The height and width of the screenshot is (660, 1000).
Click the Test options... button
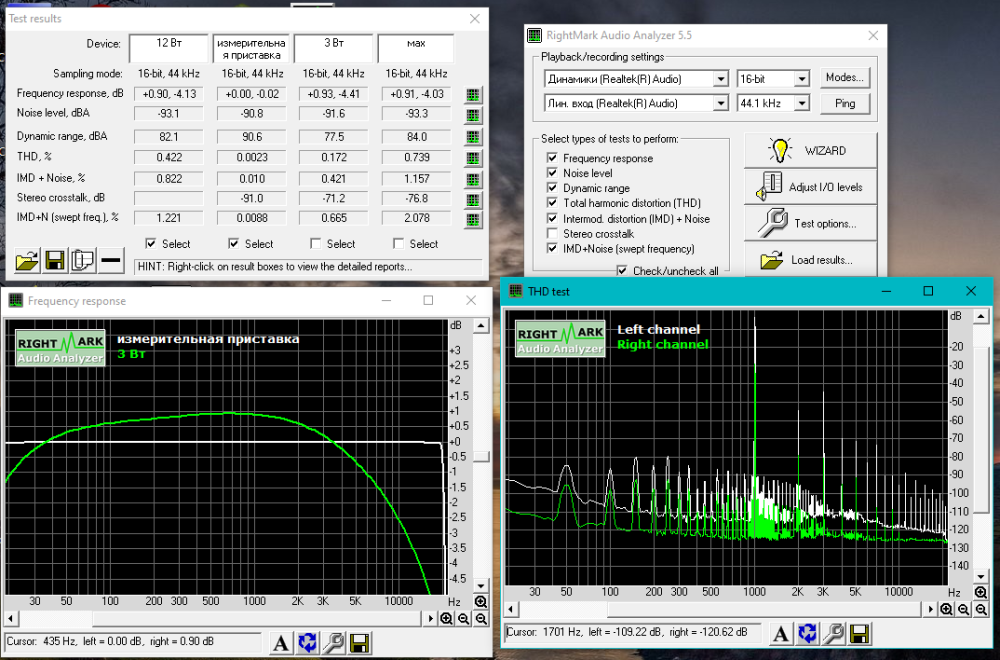(x=810, y=224)
